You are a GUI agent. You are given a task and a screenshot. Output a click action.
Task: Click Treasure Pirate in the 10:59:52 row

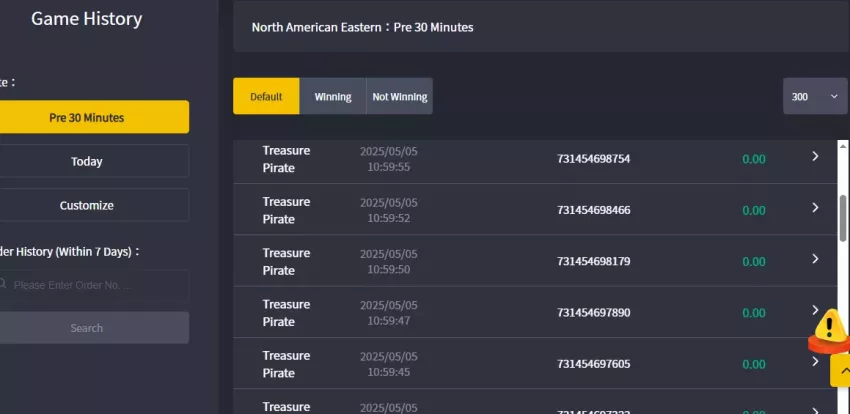(x=286, y=210)
